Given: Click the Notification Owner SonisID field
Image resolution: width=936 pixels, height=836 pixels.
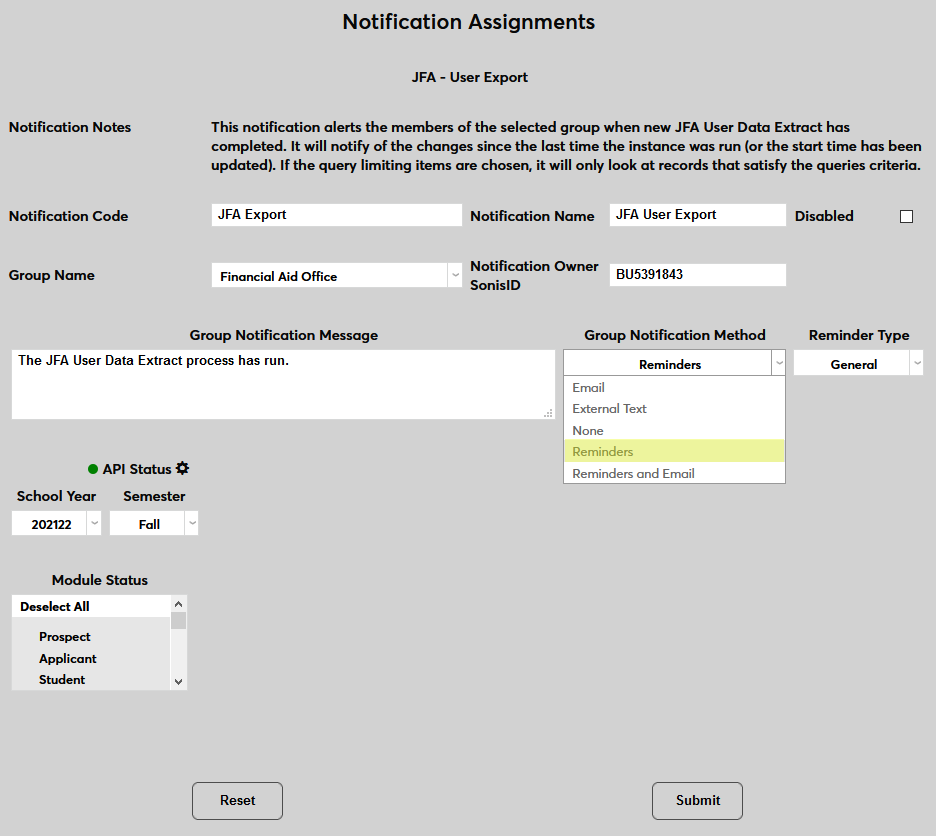Looking at the screenshot, I should (x=697, y=274).
